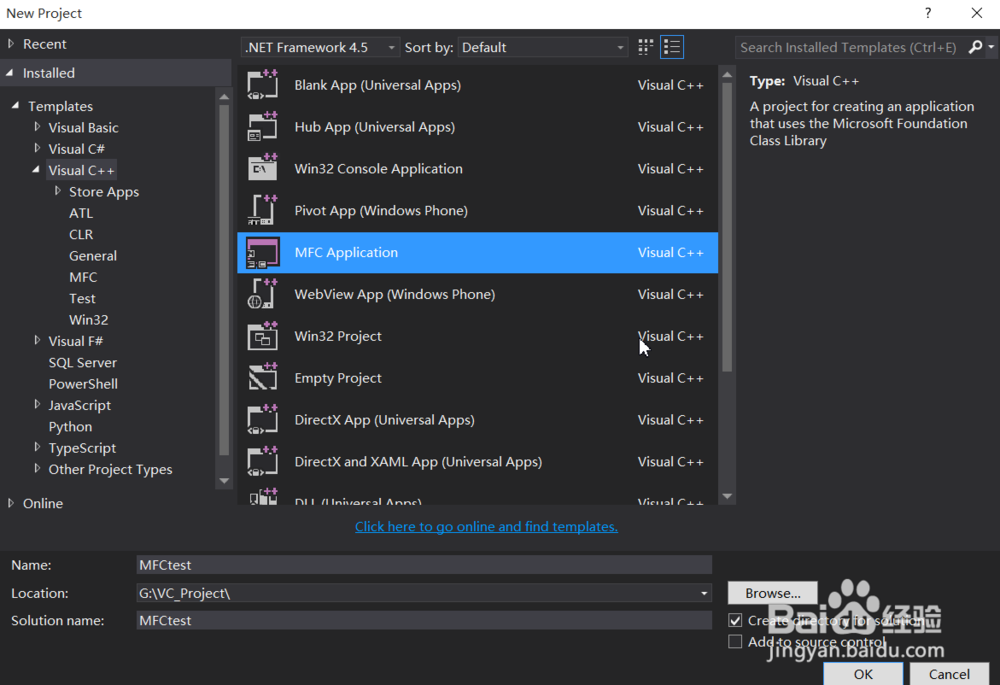Image resolution: width=1000 pixels, height=685 pixels.
Task: Click the Search Installed Templates box
Action: [851, 47]
